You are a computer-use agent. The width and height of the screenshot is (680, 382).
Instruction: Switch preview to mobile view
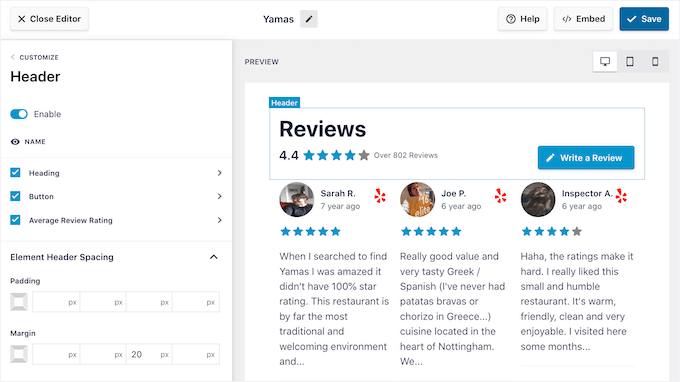pos(655,62)
